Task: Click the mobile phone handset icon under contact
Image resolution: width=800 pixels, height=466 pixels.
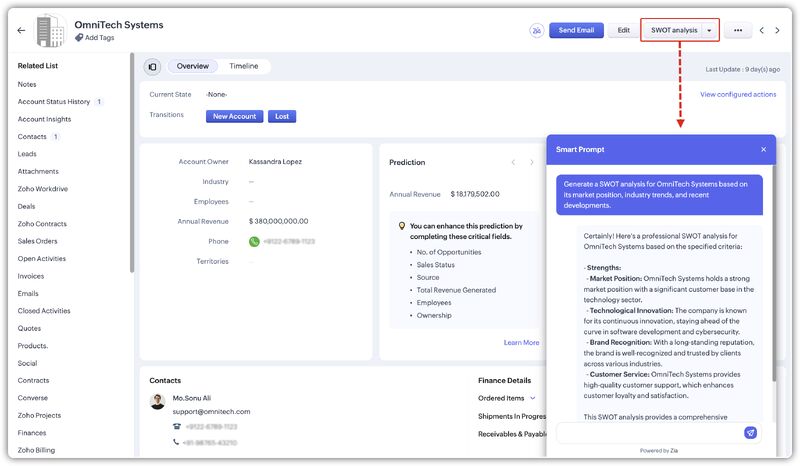Action: pos(176,442)
